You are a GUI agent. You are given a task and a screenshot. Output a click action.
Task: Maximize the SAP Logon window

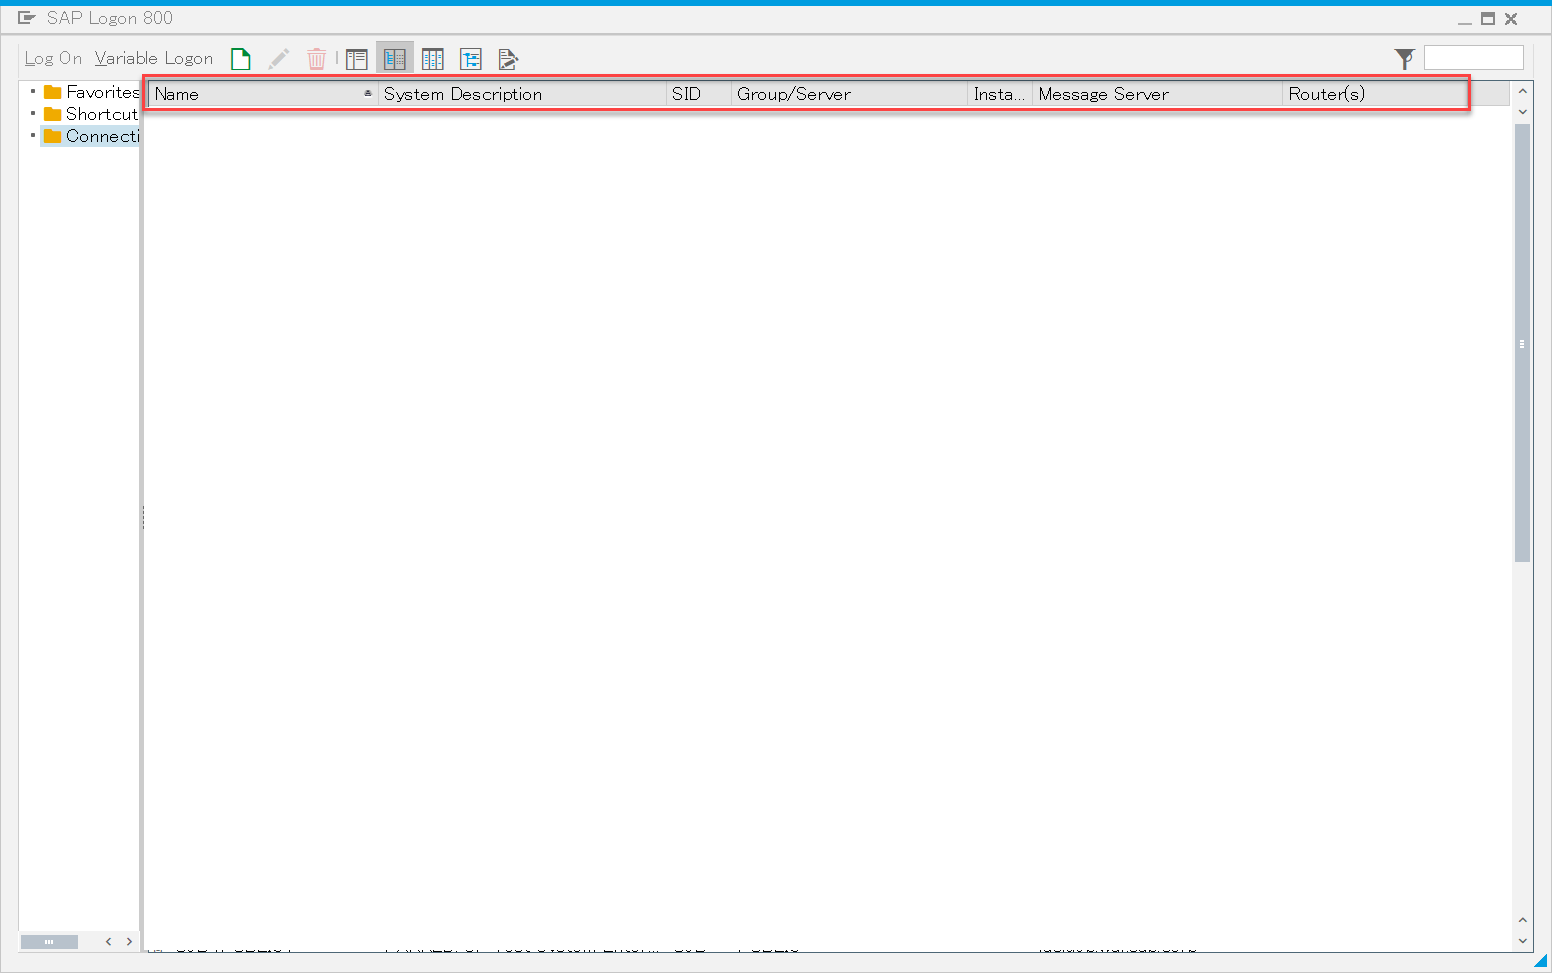1488,18
